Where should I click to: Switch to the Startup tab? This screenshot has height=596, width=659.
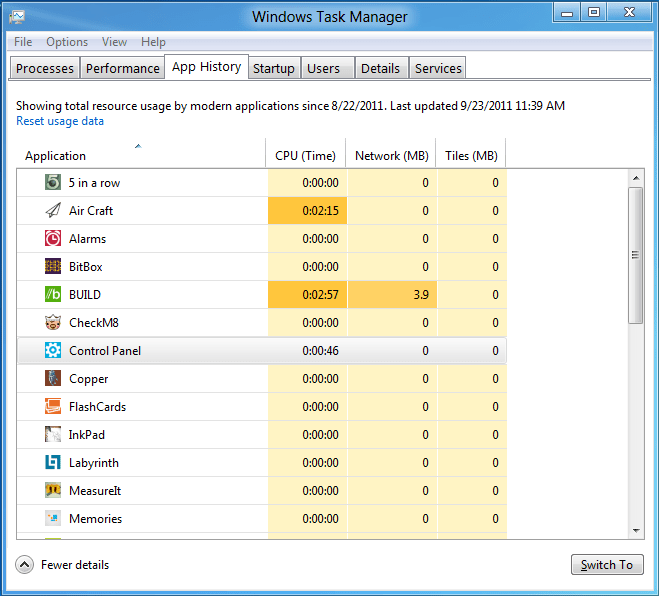click(274, 68)
